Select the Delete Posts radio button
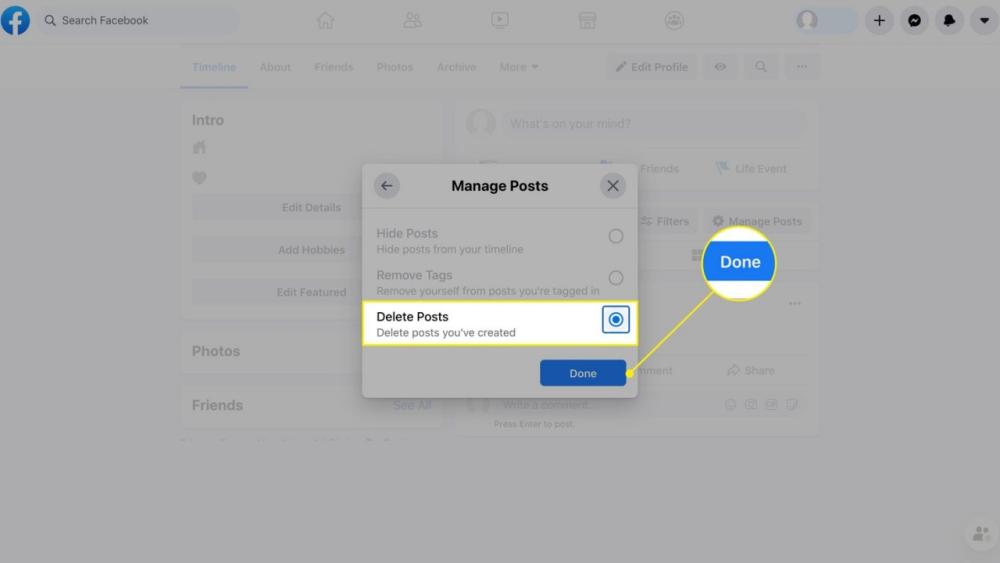Image resolution: width=1000 pixels, height=563 pixels. [616, 320]
